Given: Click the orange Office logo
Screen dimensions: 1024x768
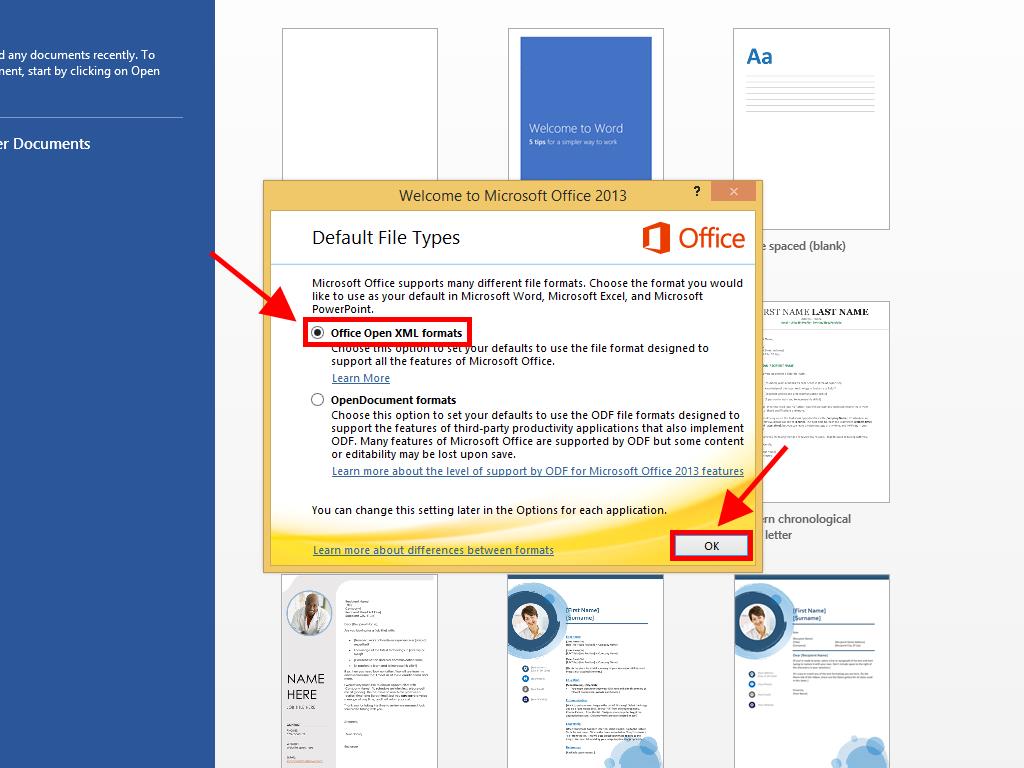Looking at the screenshot, I should pyautogui.click(x=693, y=238).
